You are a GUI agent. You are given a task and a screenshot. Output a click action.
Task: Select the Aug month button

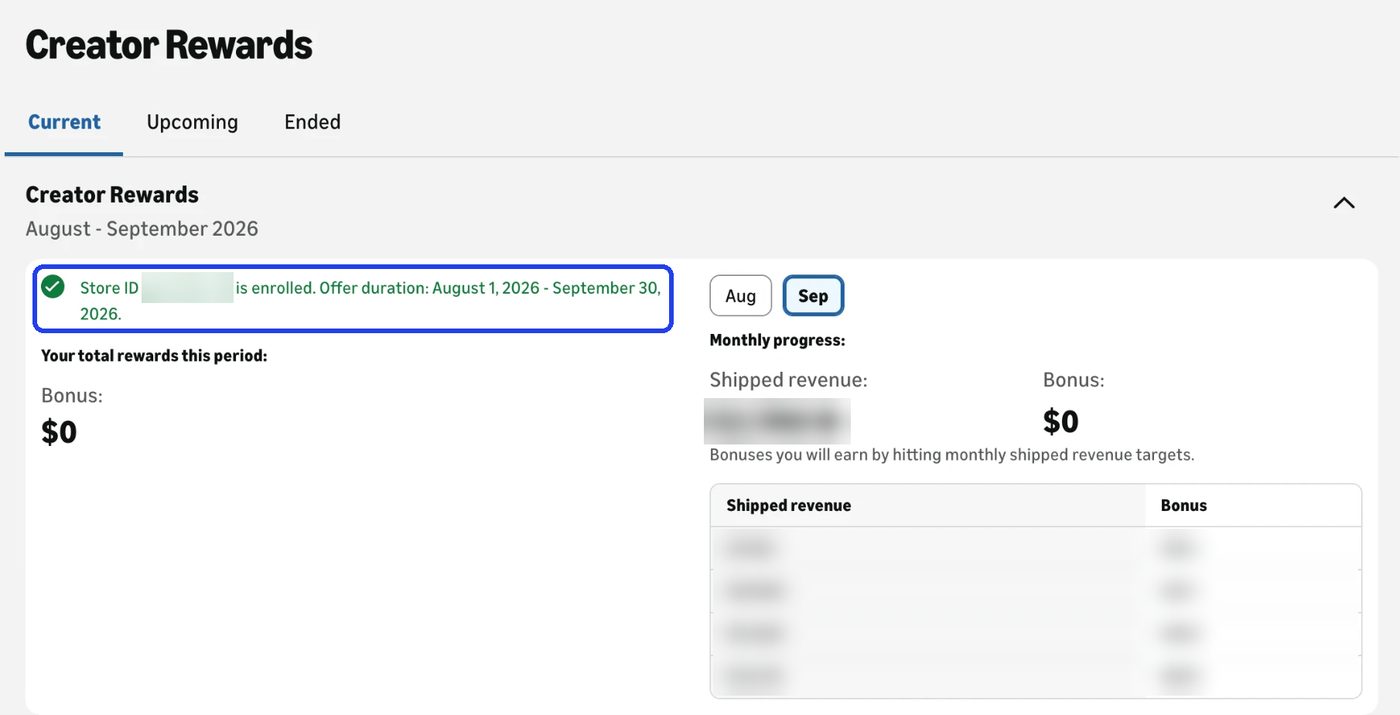coord(741,296)
